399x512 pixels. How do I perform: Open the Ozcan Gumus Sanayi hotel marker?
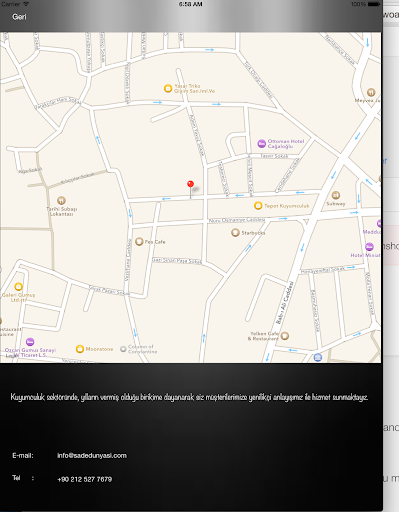tap(30, 342)
